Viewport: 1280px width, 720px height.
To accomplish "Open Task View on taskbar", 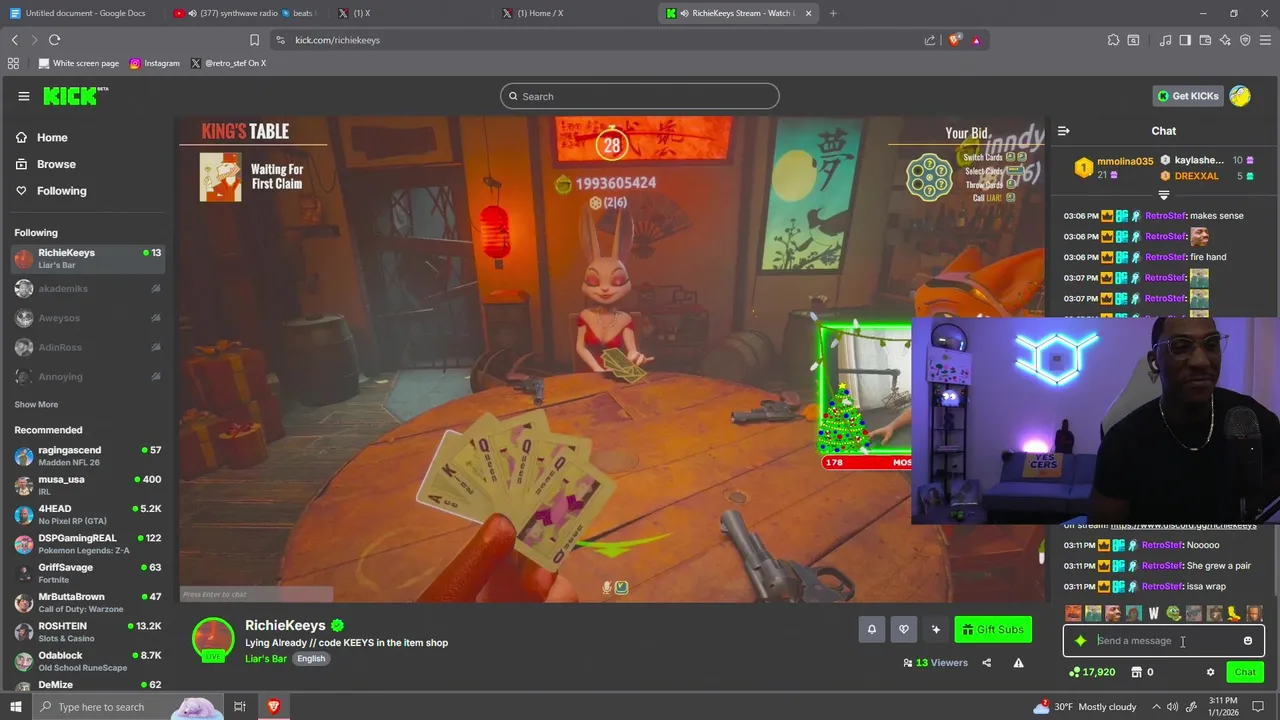I will tap(240, 706).
